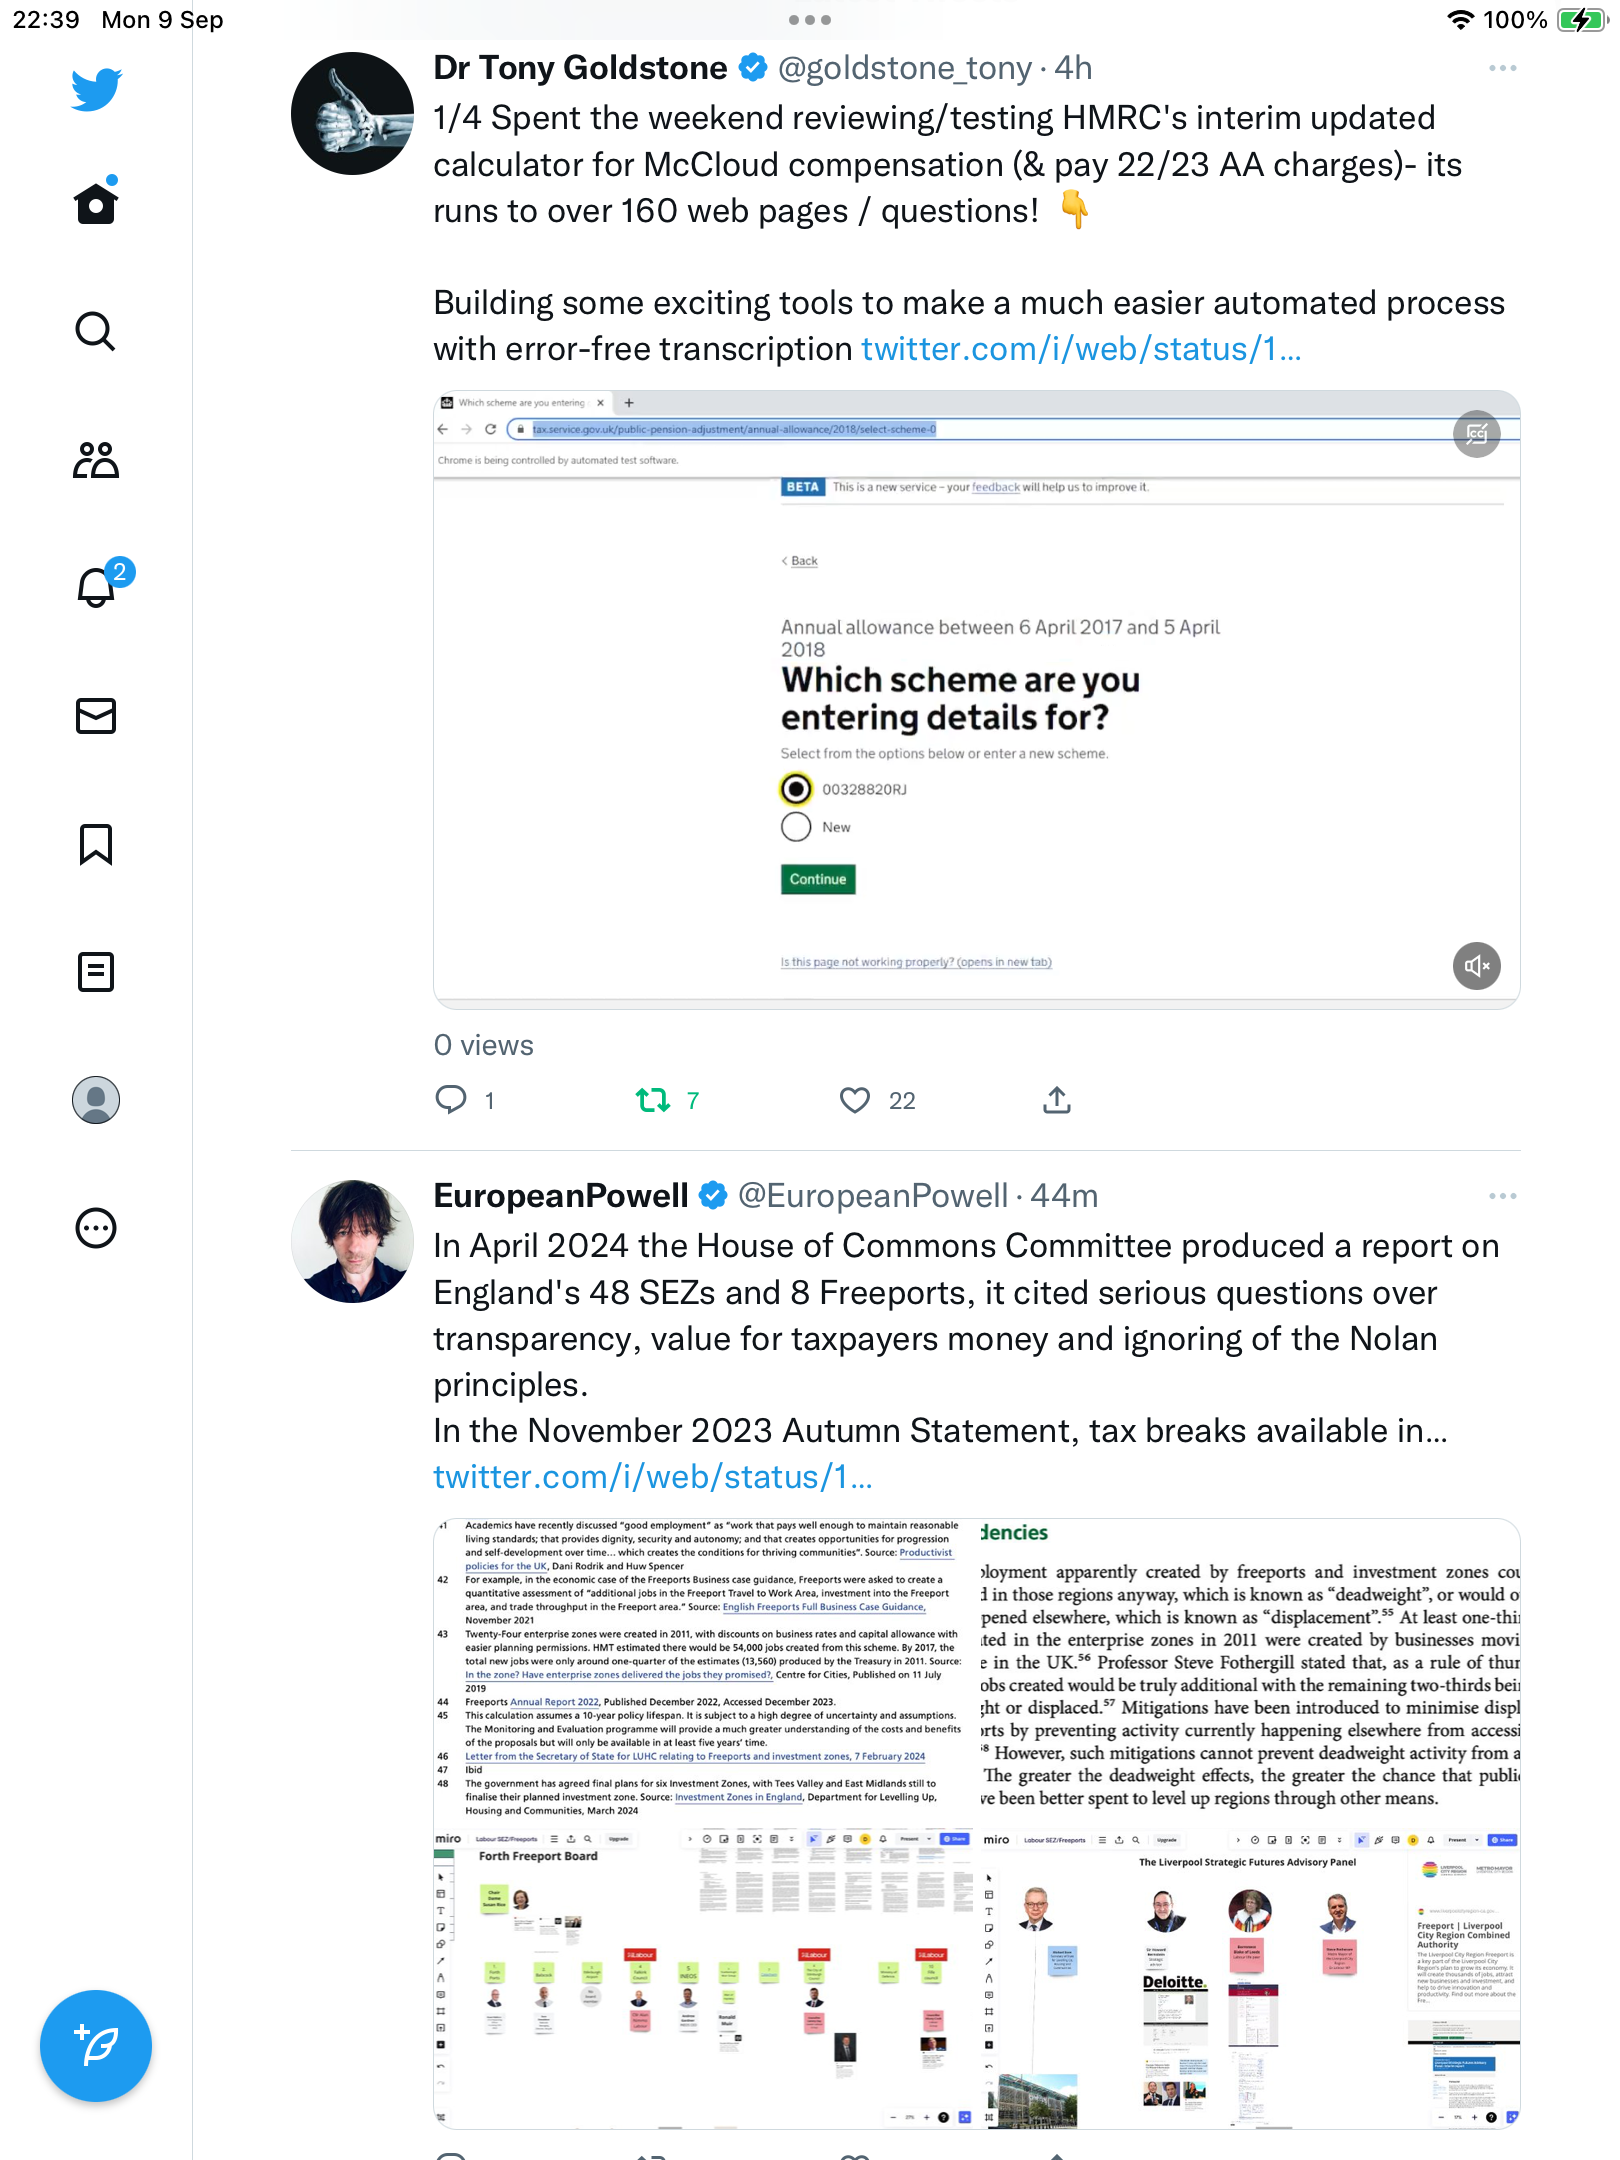Open Communities people icon
Image resolution: width=1620 pixels, height=2160 pixels.
96,460
